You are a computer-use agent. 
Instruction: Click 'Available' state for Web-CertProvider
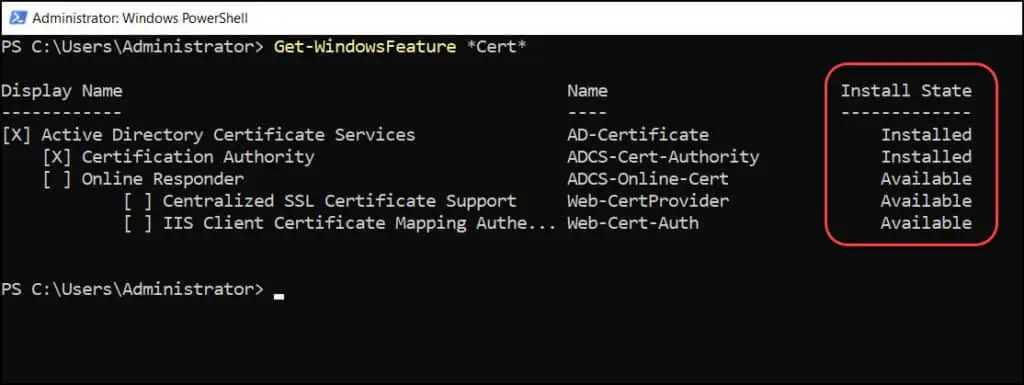click(x=926, y=201)
